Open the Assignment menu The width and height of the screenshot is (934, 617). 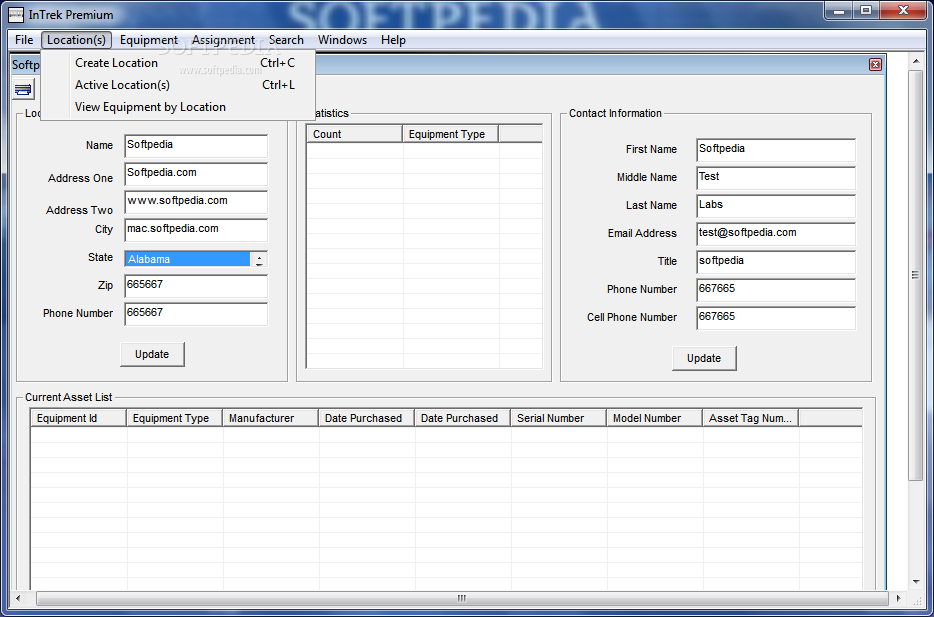click(223, 40)
